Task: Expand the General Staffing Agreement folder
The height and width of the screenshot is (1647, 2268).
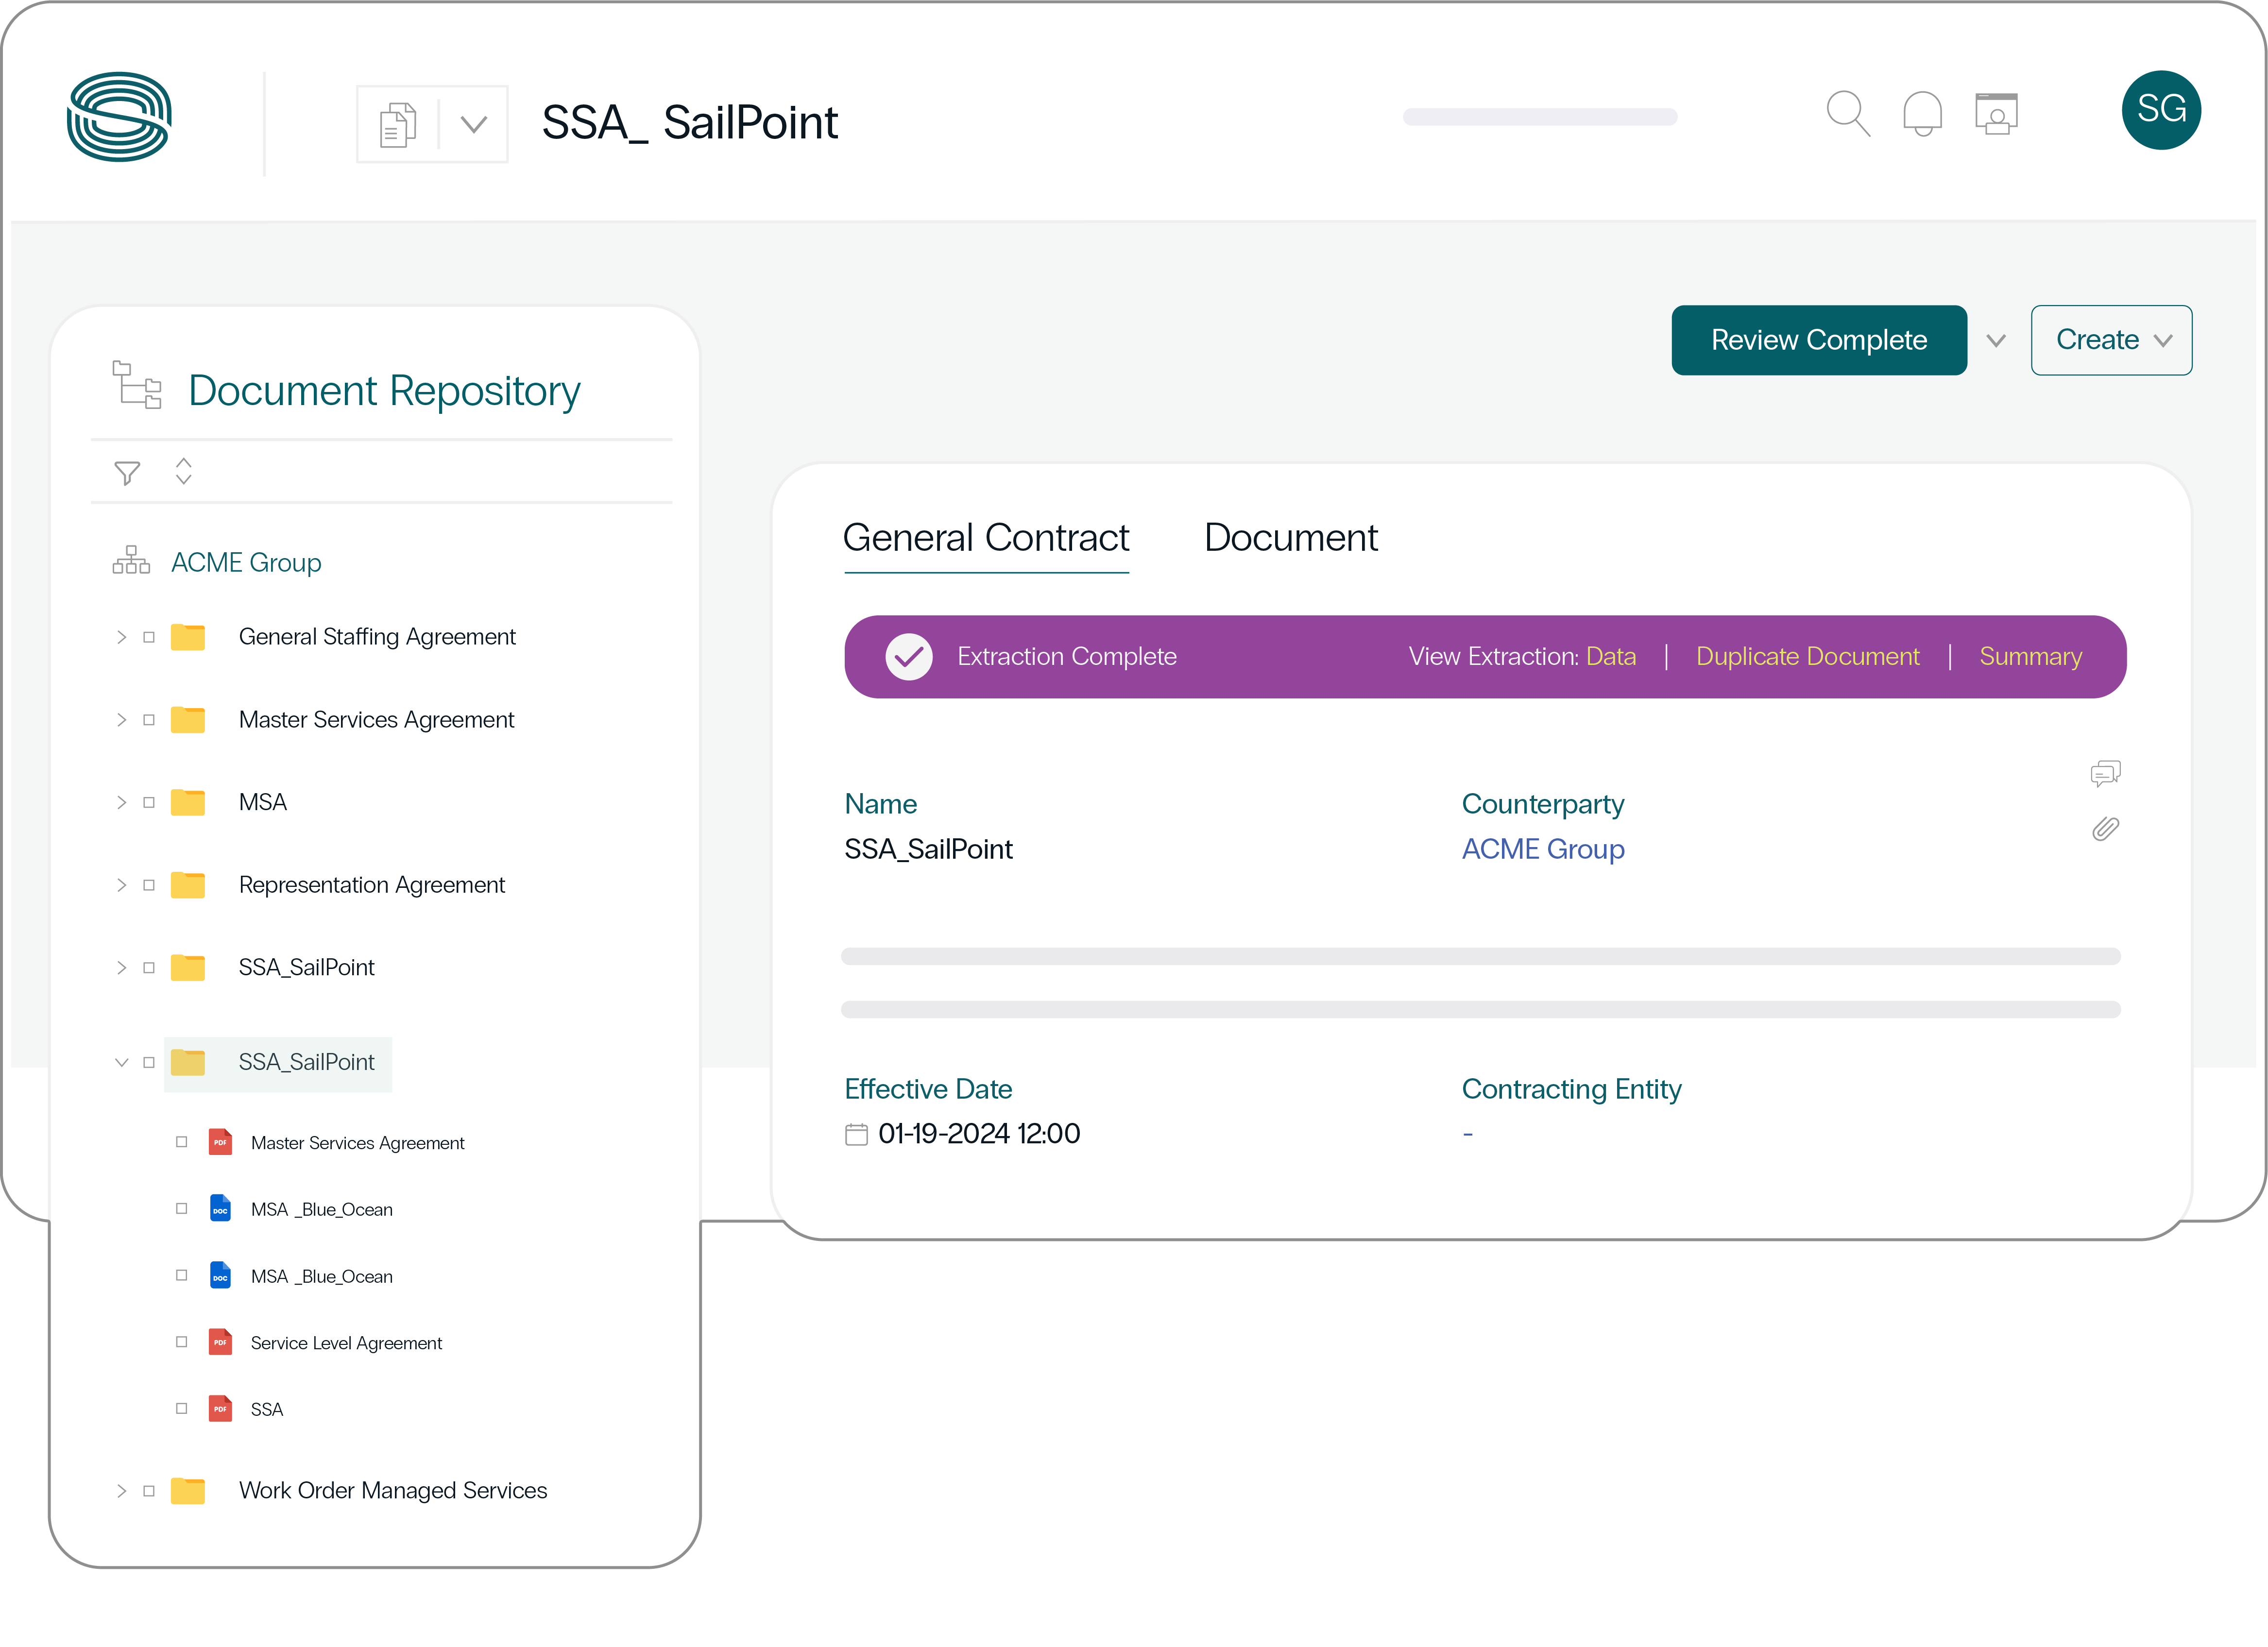Action: click(x=121, y=637)
